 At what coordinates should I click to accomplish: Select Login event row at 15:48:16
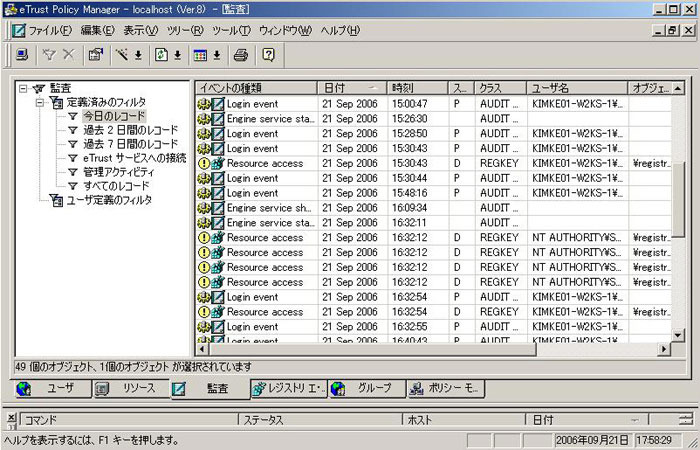pos(433,193)
